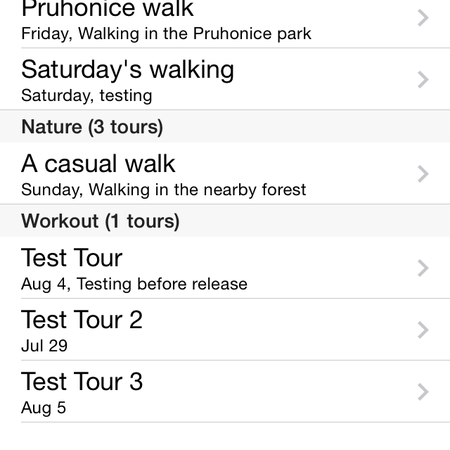Tap the chevron beside Test Tour 3
Screen dimensions: 450x450
point(423,392)
